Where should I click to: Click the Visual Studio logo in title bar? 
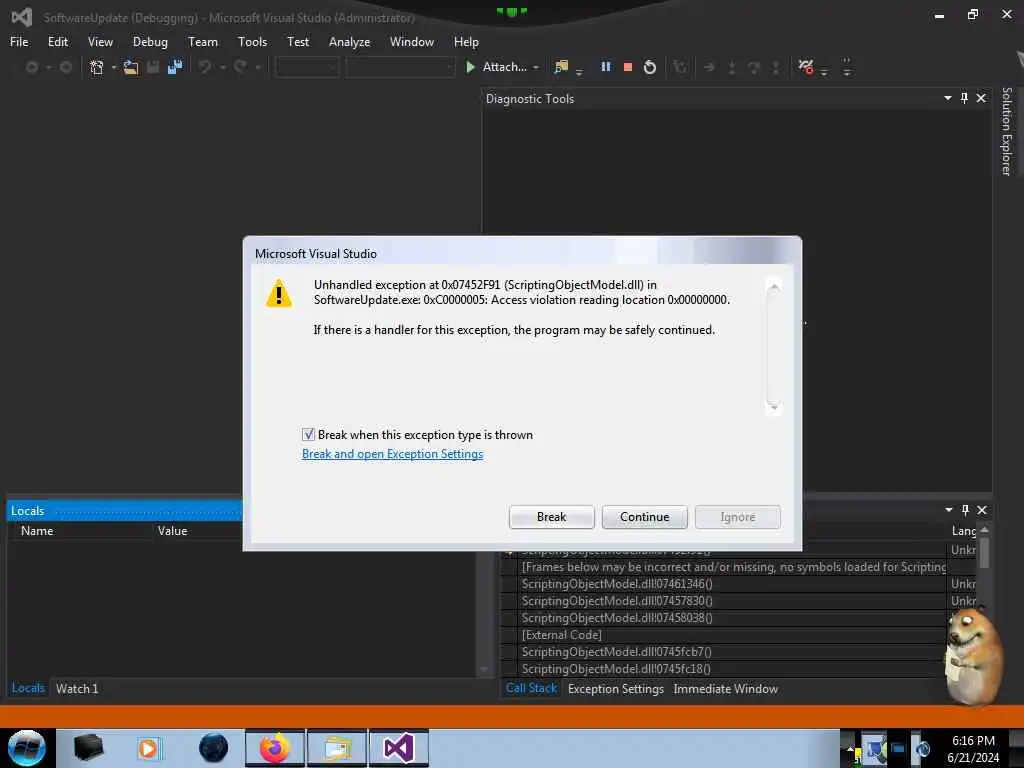[22, 17]
